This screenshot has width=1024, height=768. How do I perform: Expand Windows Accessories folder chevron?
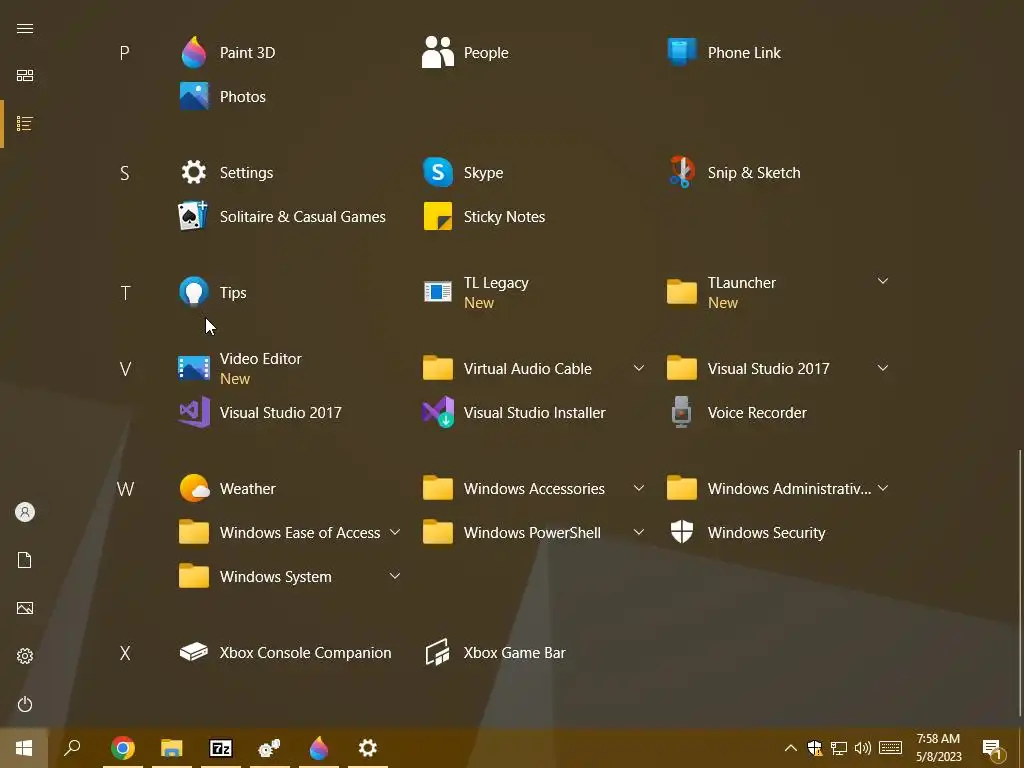click(x=639, y=488)
